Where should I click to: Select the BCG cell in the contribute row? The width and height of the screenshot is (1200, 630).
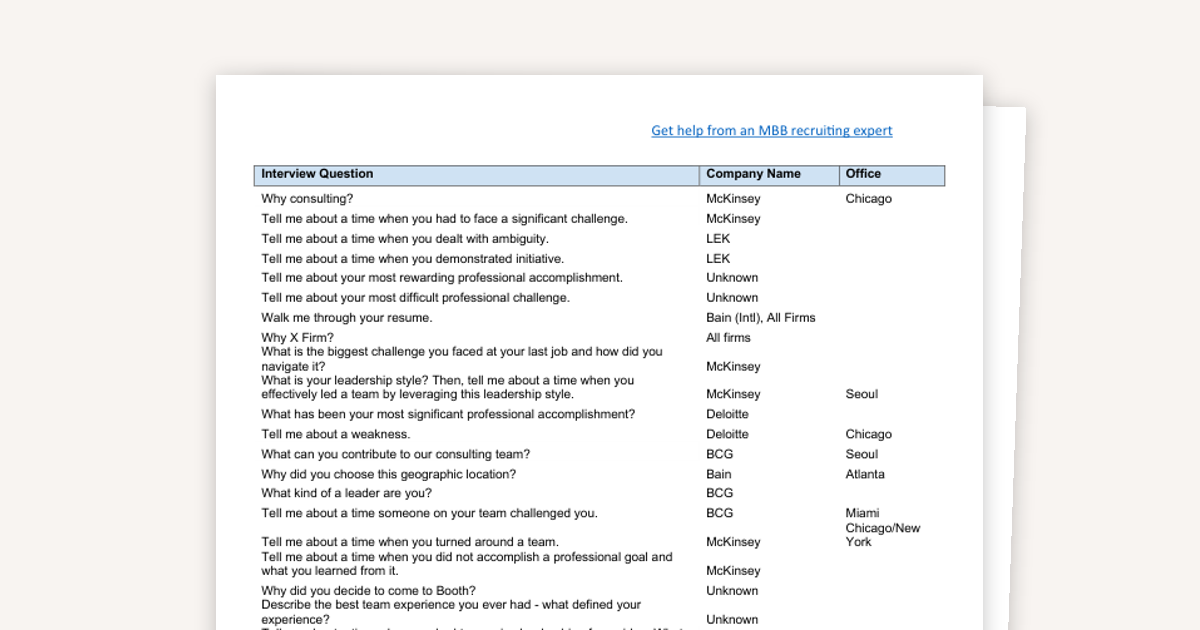click(x=719, y=454)
